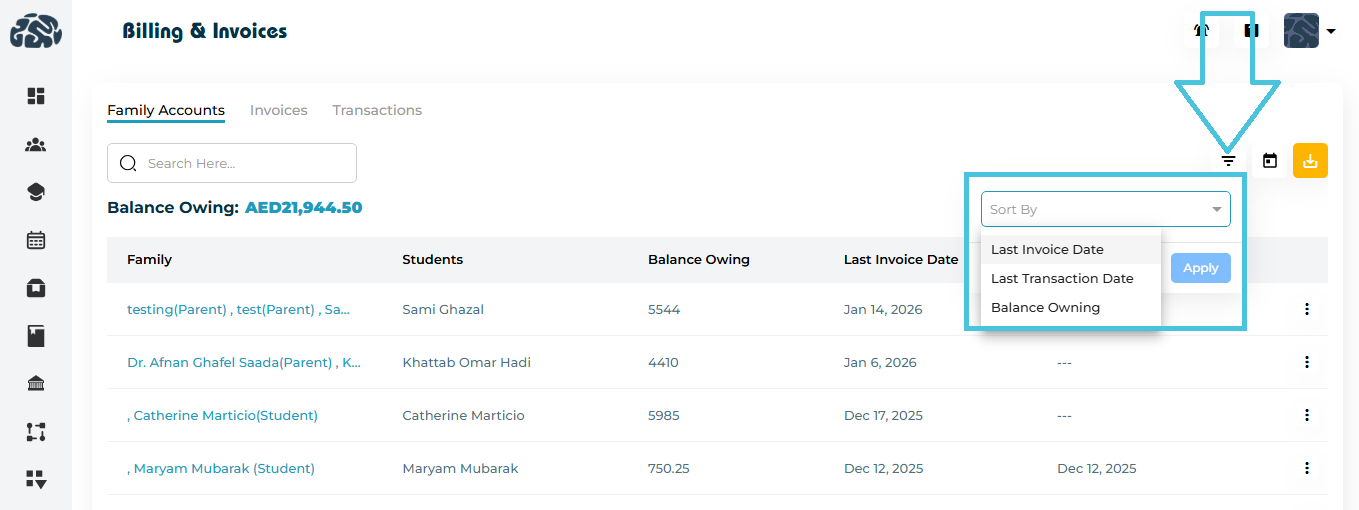Screen dimensions: 1359x510
Task: Open row options for Maryam Mubarak
Action: point(1306,468)
